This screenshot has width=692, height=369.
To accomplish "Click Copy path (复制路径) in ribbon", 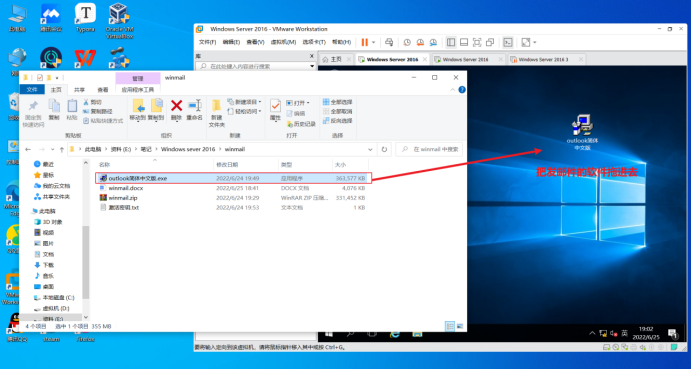I will [98, 111].
